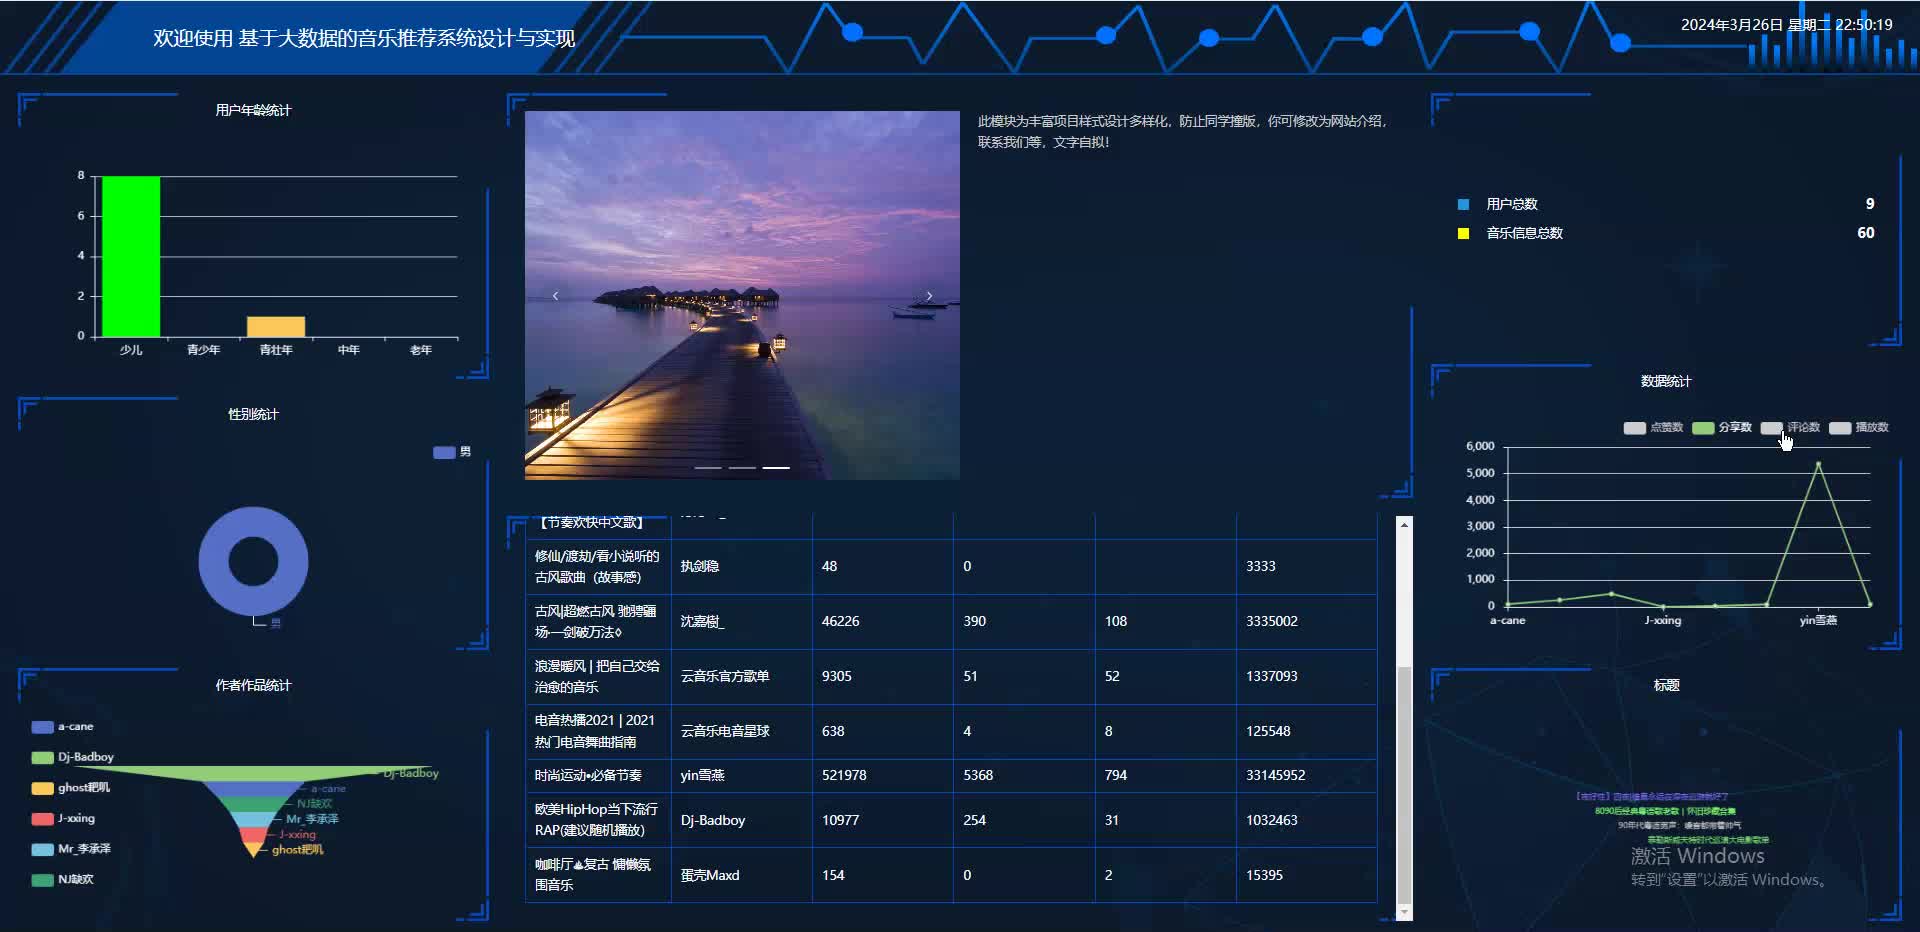Viewport: 1920px width, 932px height.
Task: Select the second carousel indicator dash
Action: (742, 467)
